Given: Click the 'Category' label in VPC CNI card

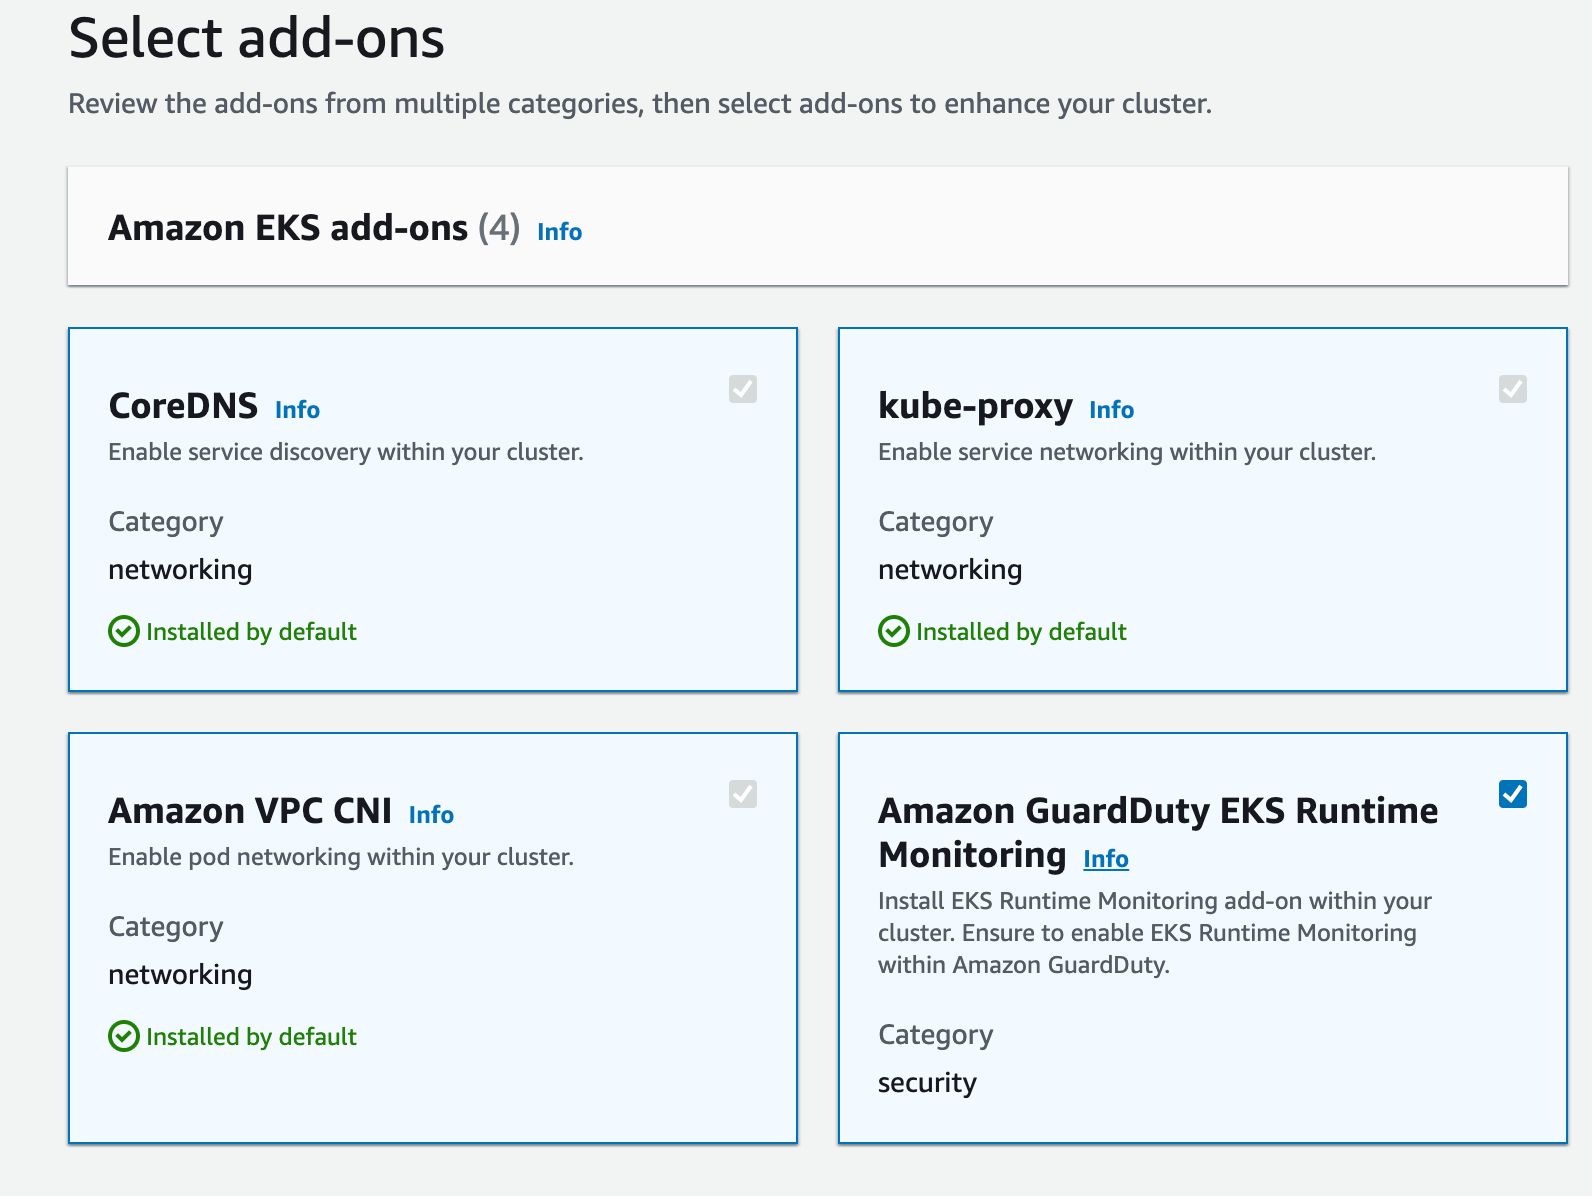Looking at the screenshot, I should click(x=166, y=927).
